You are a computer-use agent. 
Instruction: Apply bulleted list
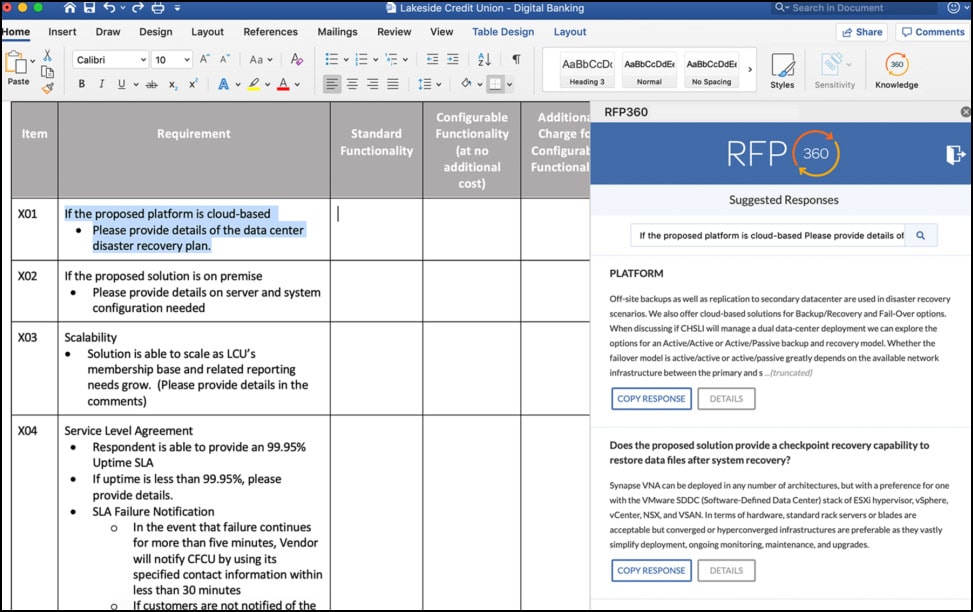[331, 59]
